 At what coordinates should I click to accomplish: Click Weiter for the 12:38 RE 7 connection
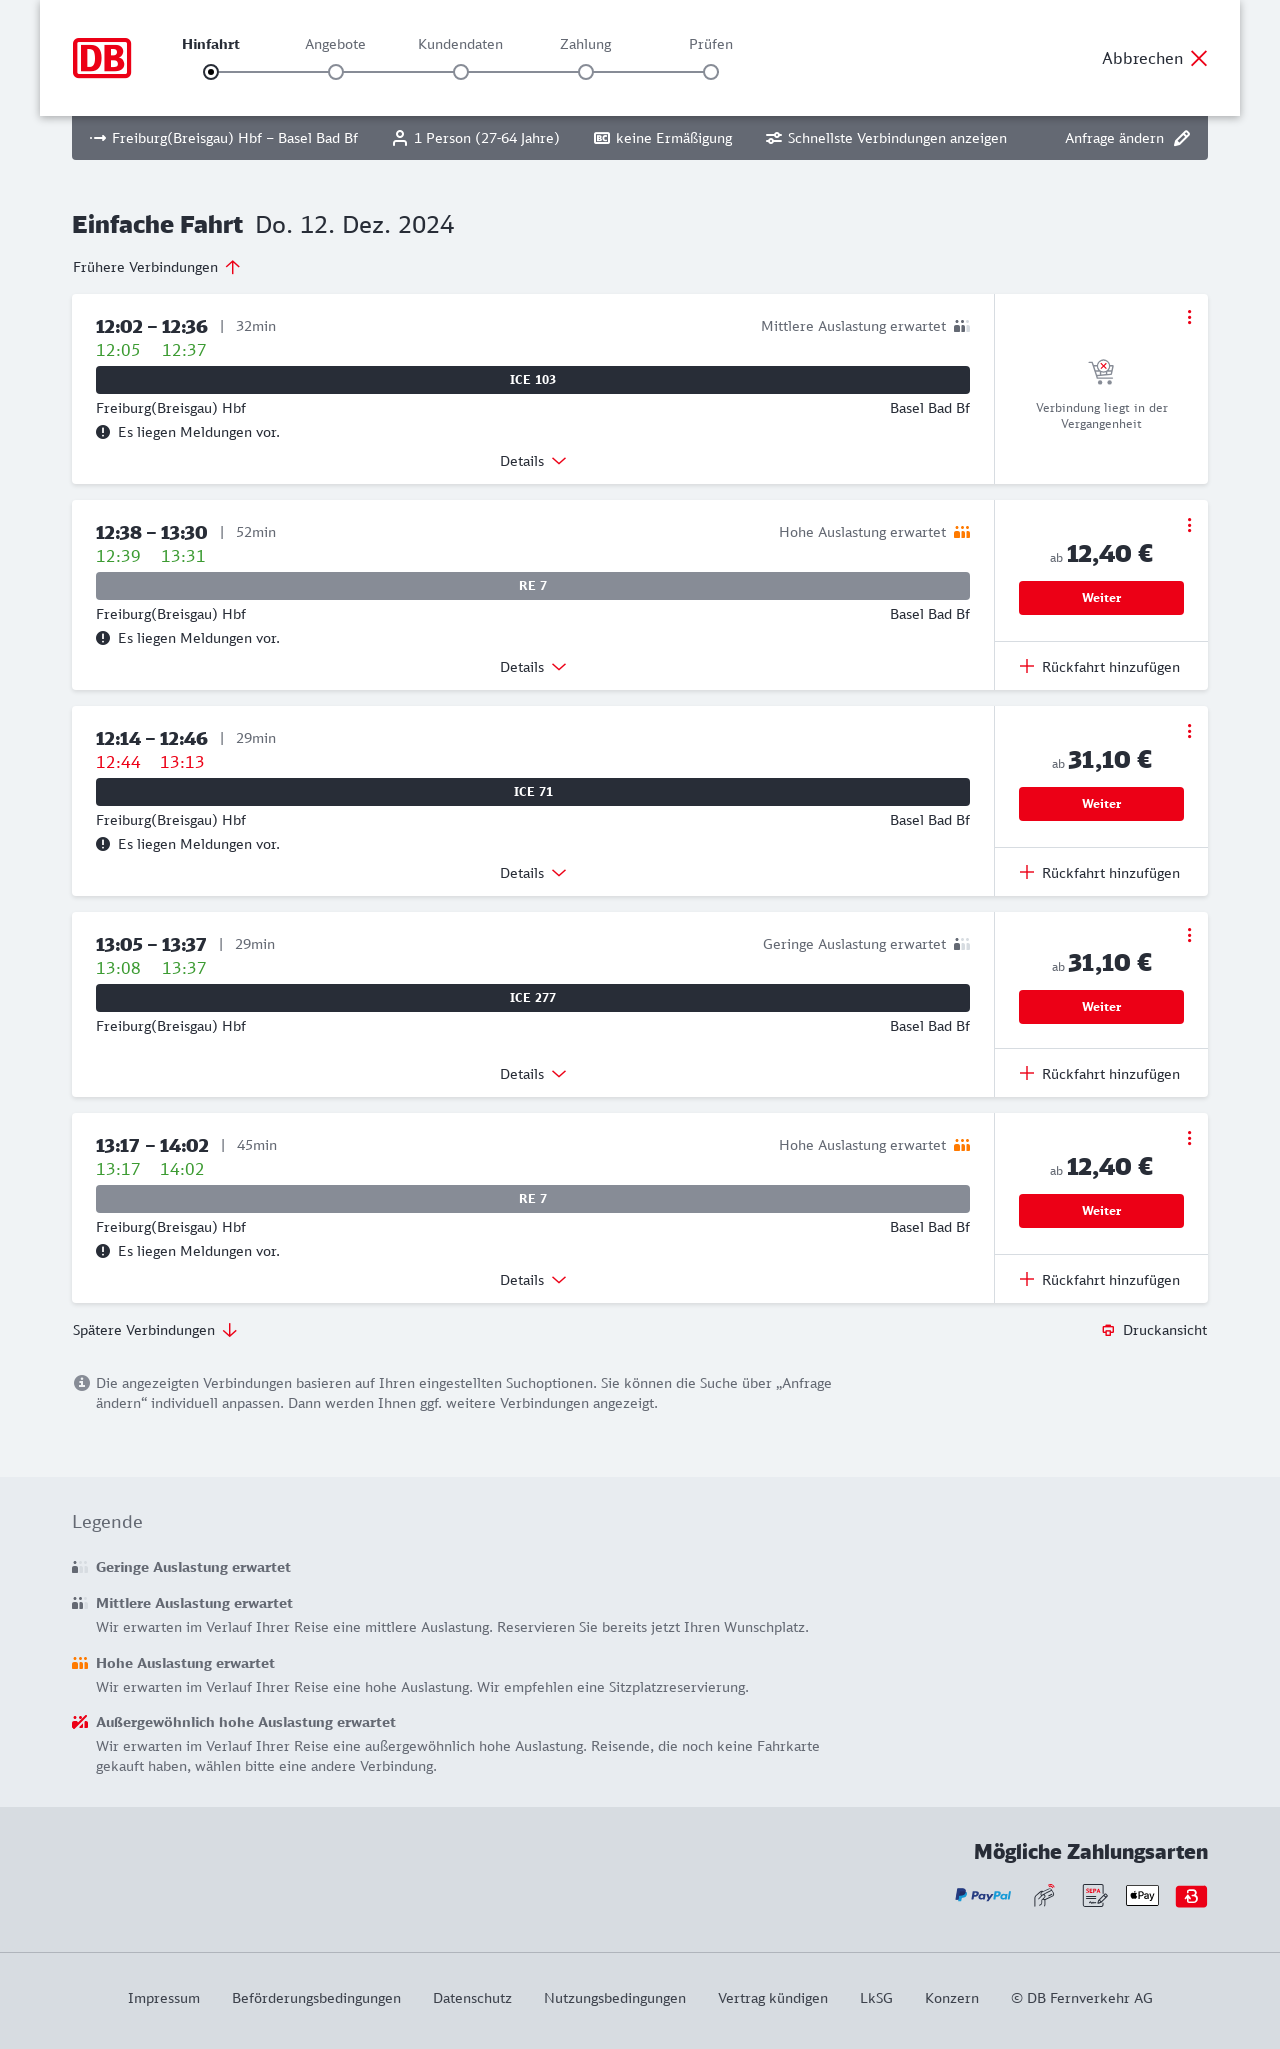(1101, 598)
